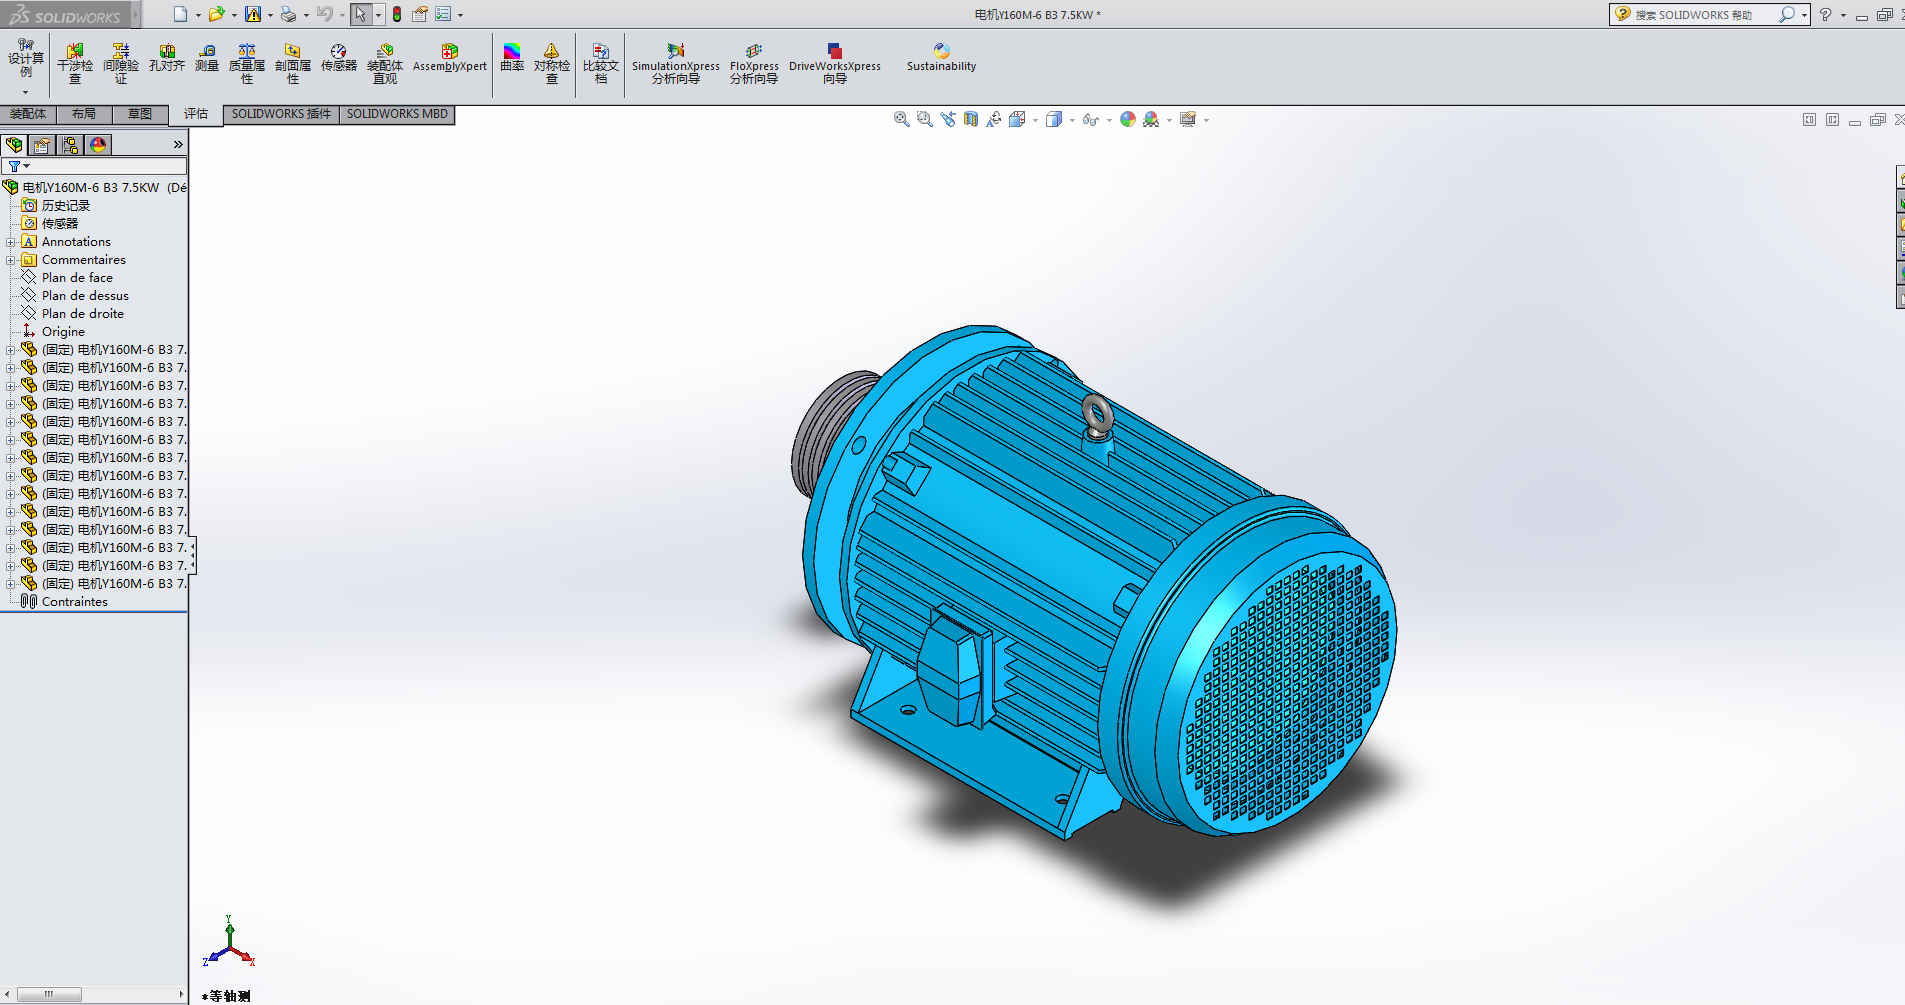Open the Display Style dropdown arrow
1905x1005 pixels.
(x=1072, y=120)
